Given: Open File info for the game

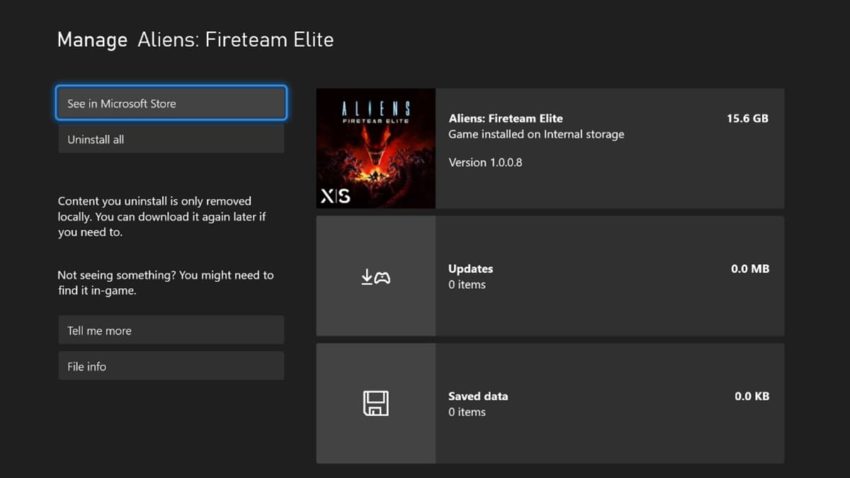Looking at the screenshot, I should [x=171, y=366].
